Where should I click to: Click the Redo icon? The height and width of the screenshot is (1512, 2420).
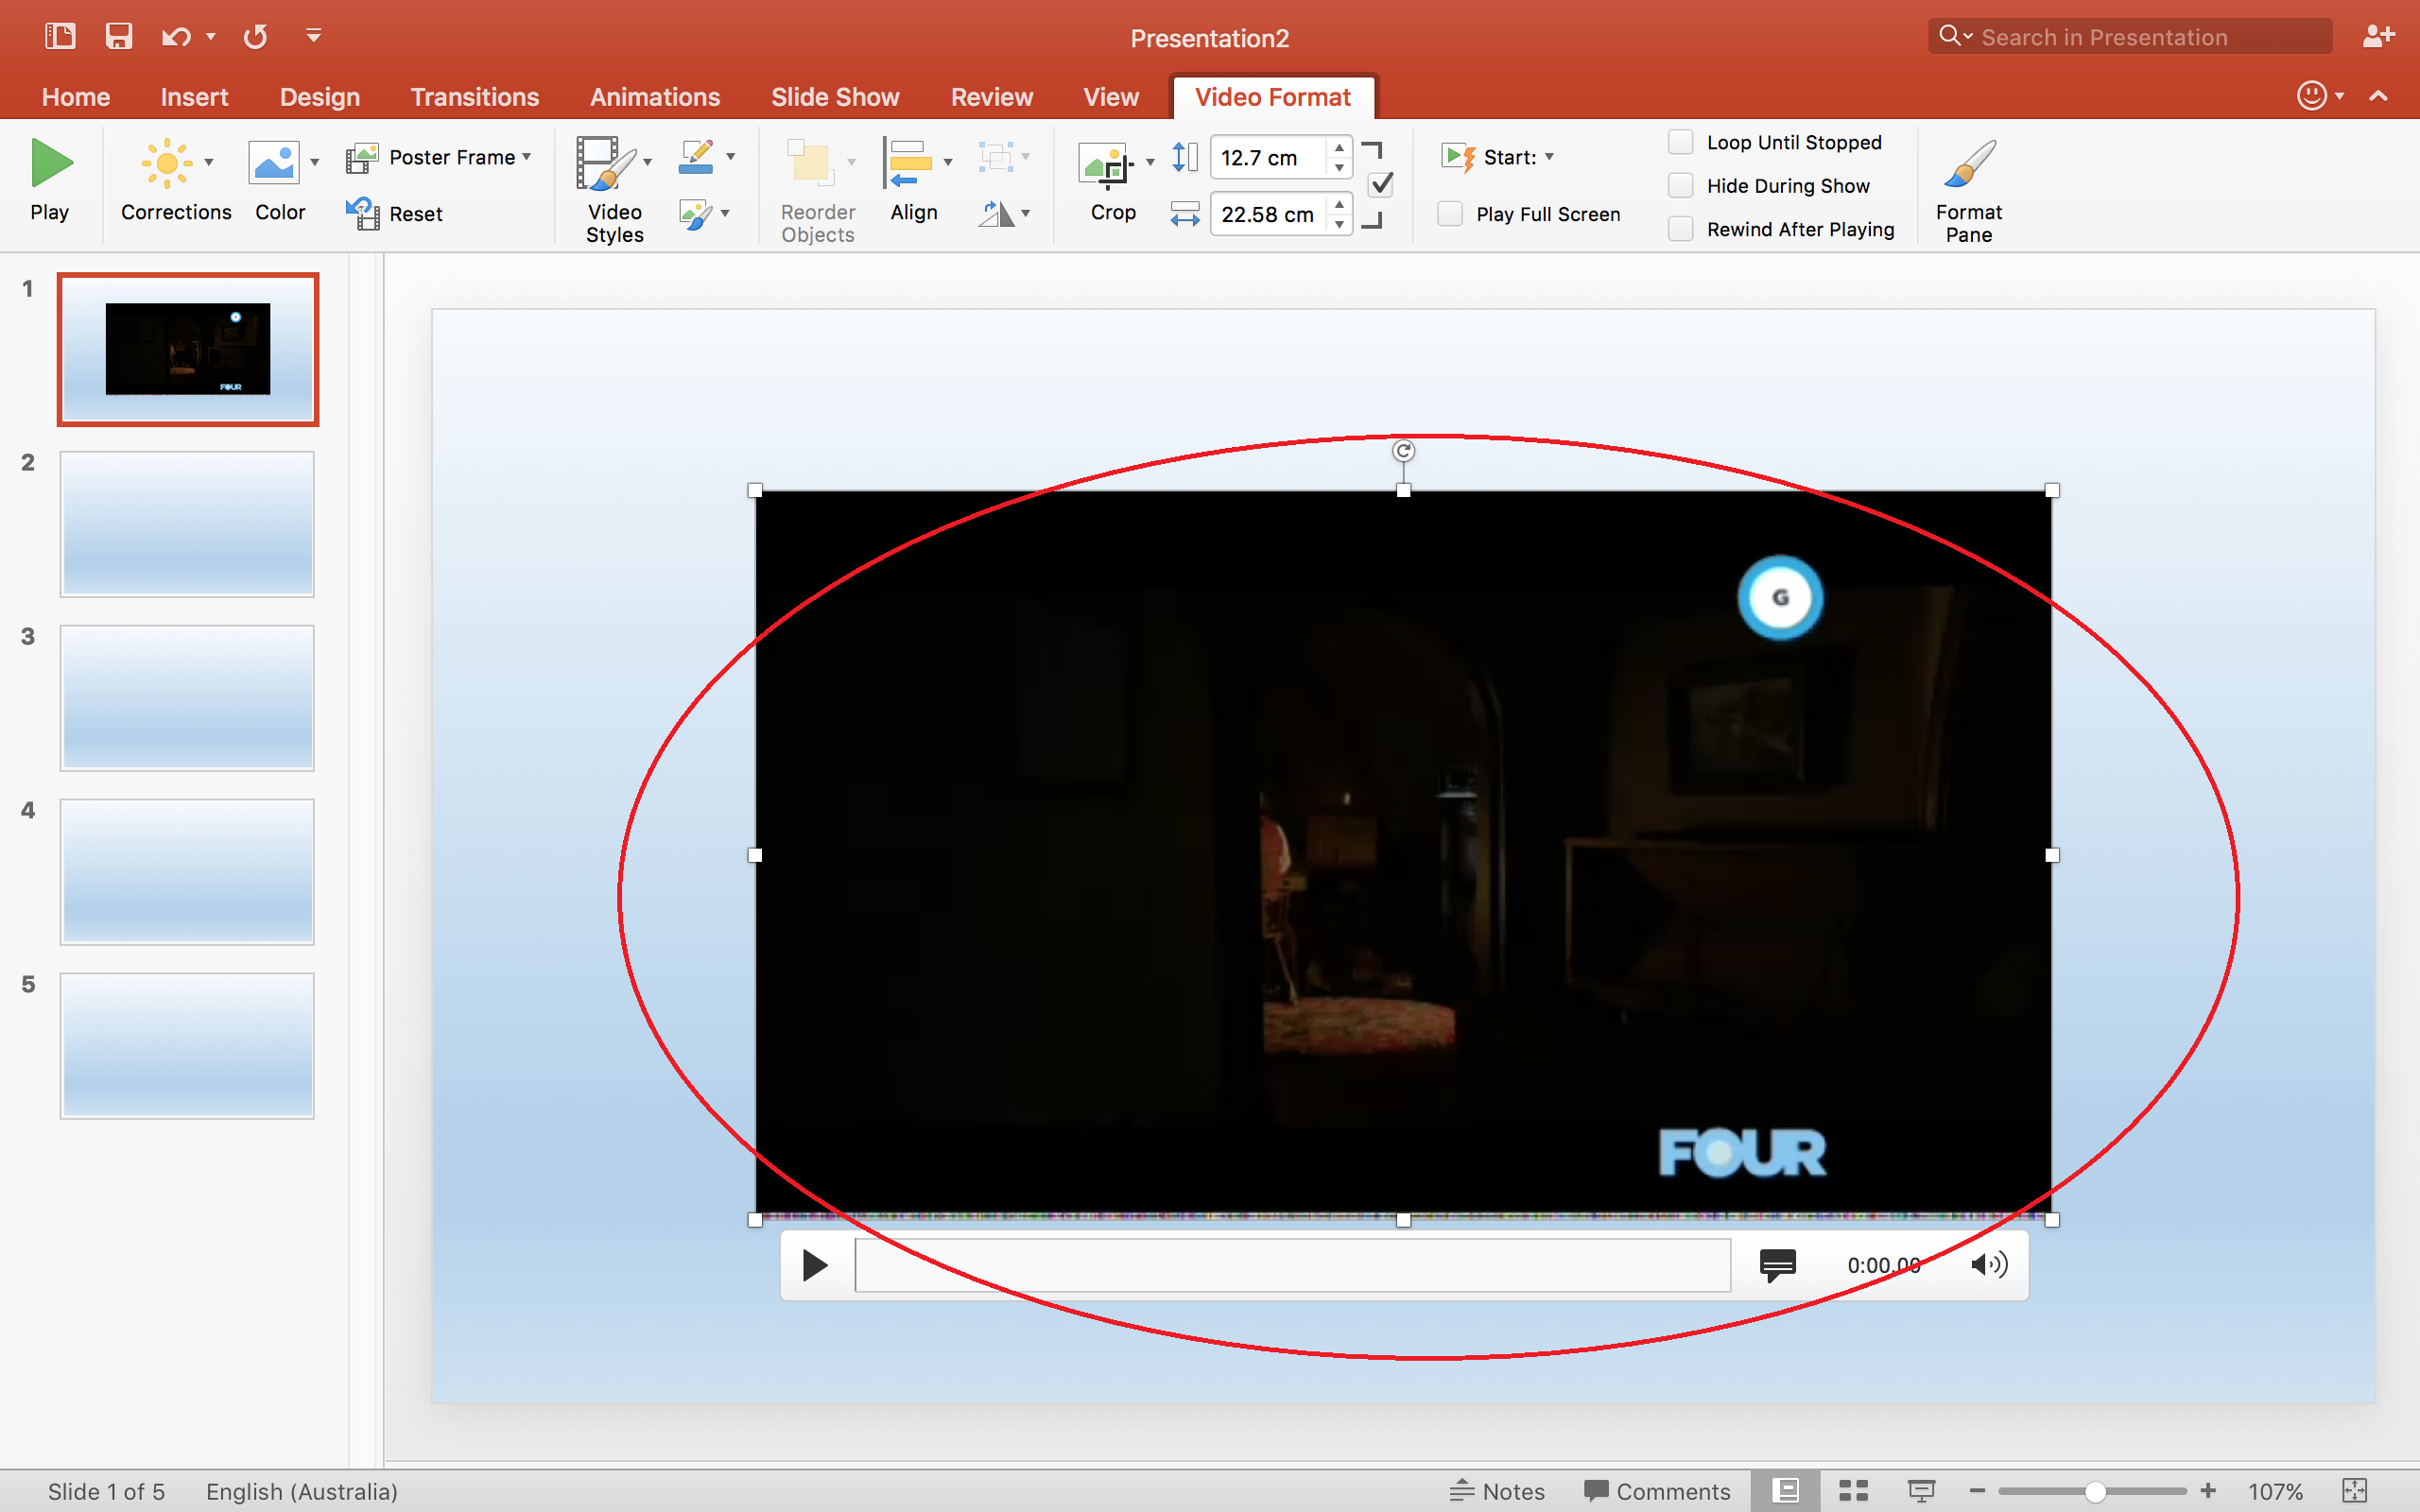255,37
